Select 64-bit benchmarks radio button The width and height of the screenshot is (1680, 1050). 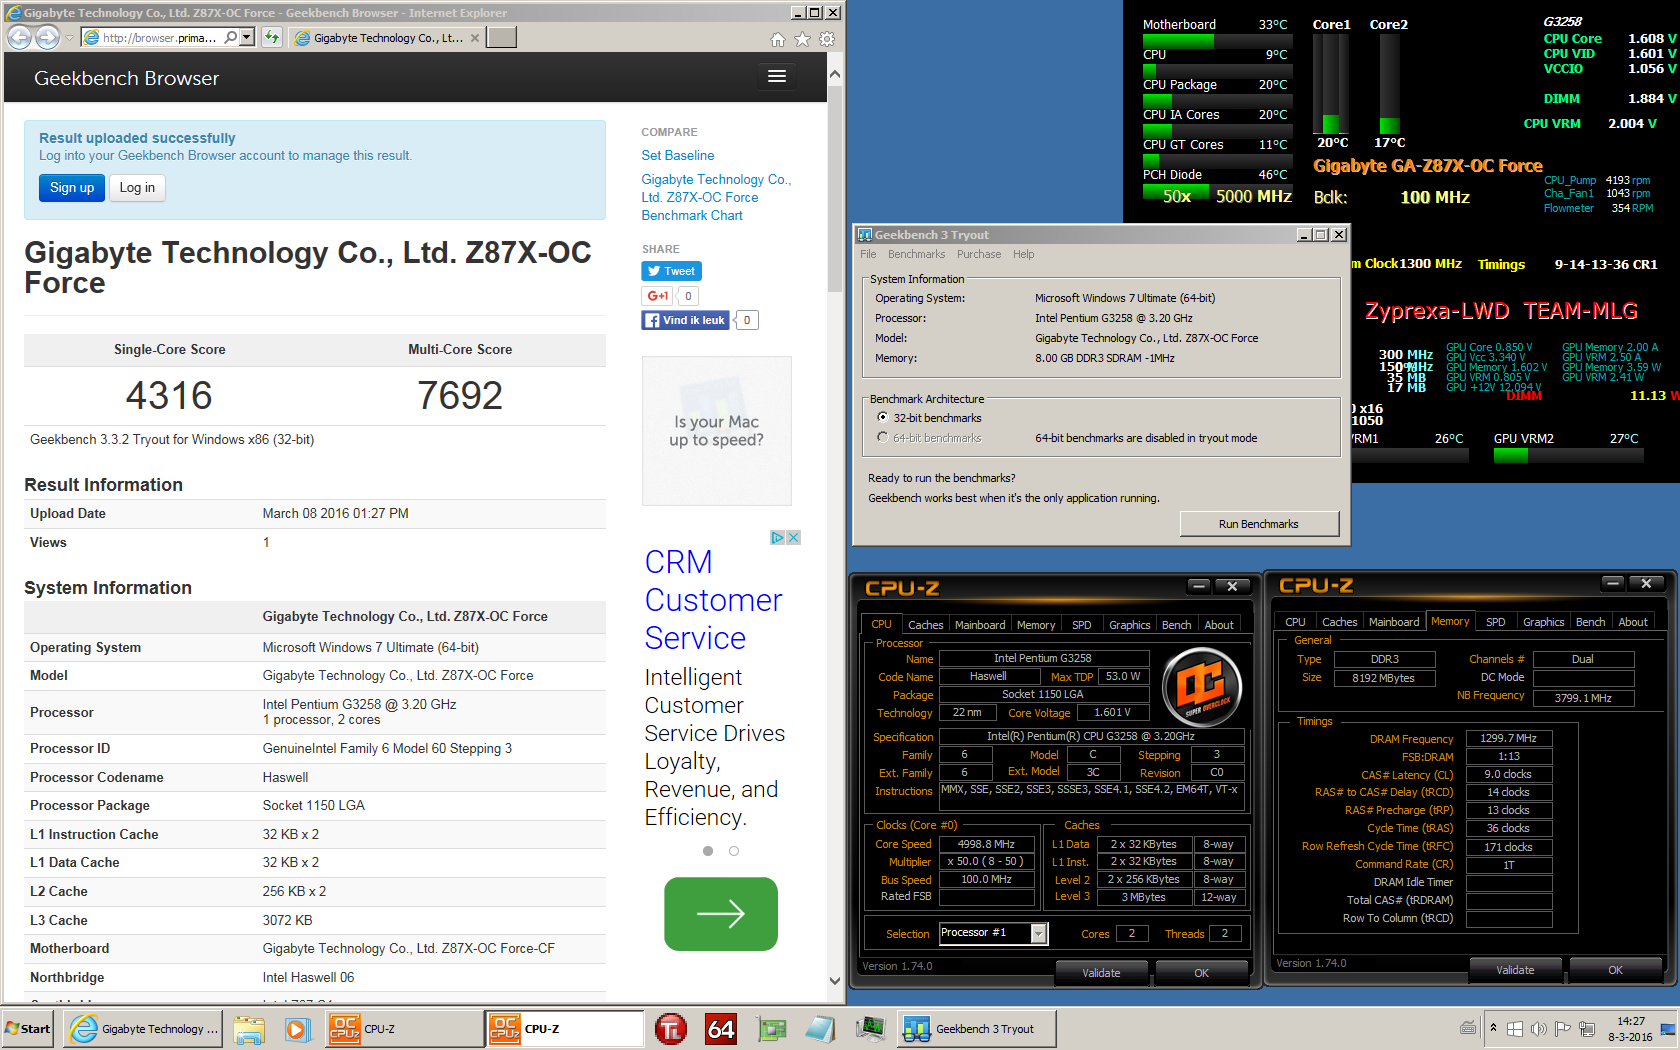point(882,438)
